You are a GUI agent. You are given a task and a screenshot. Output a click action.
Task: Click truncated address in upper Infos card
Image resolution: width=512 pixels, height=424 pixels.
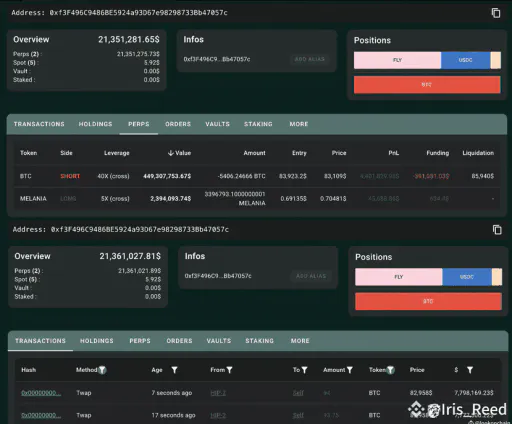(x=217, y=59)
